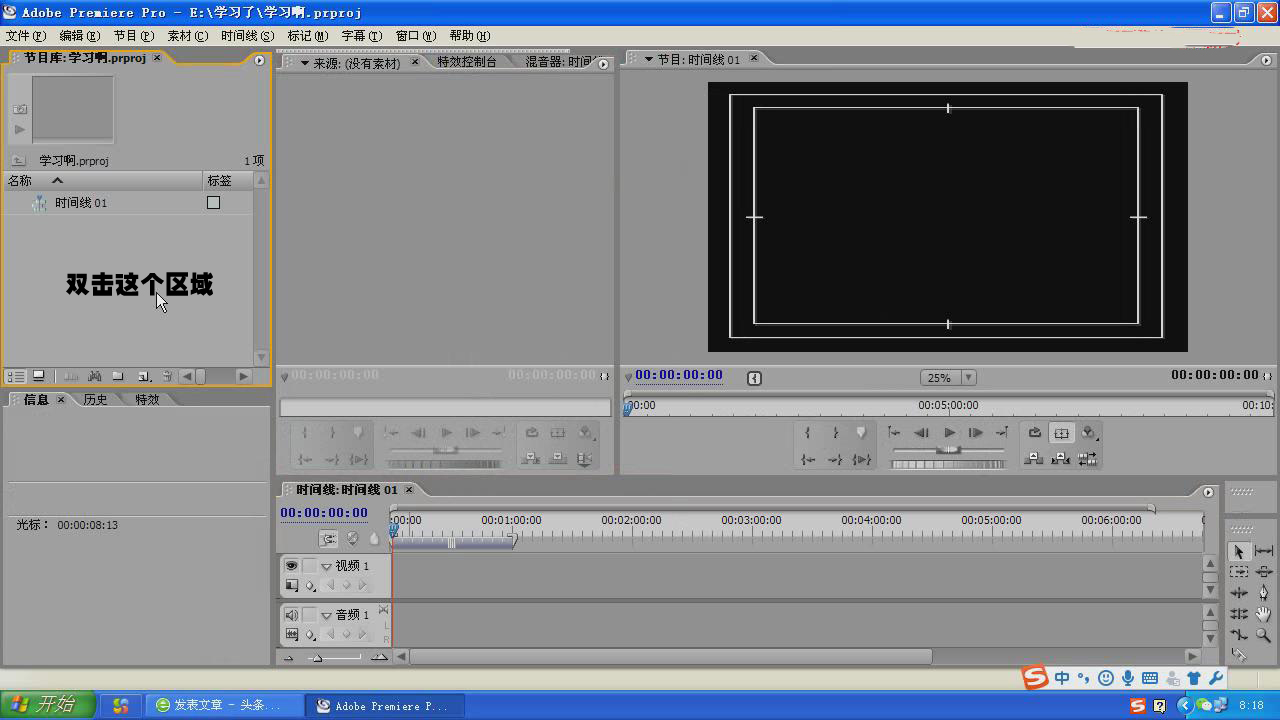Image resolution: width=1280 pixels, height=720 pixels.
Task: Collapse the 音频 1 track triangle
Action: (326, 615)
